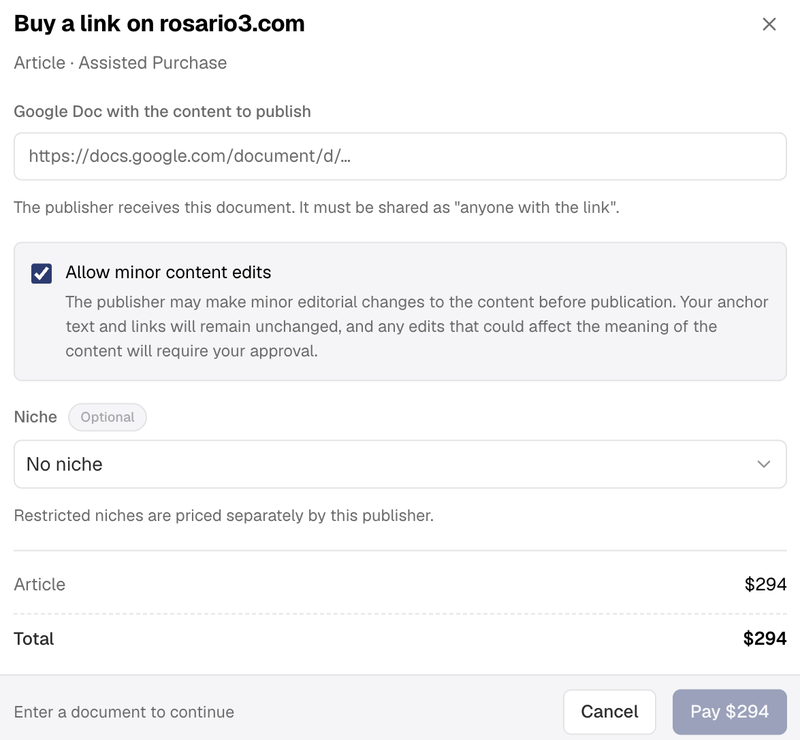Click the Article price $294 value
This screenshot has height=740, width=800.
pos(765,584)
